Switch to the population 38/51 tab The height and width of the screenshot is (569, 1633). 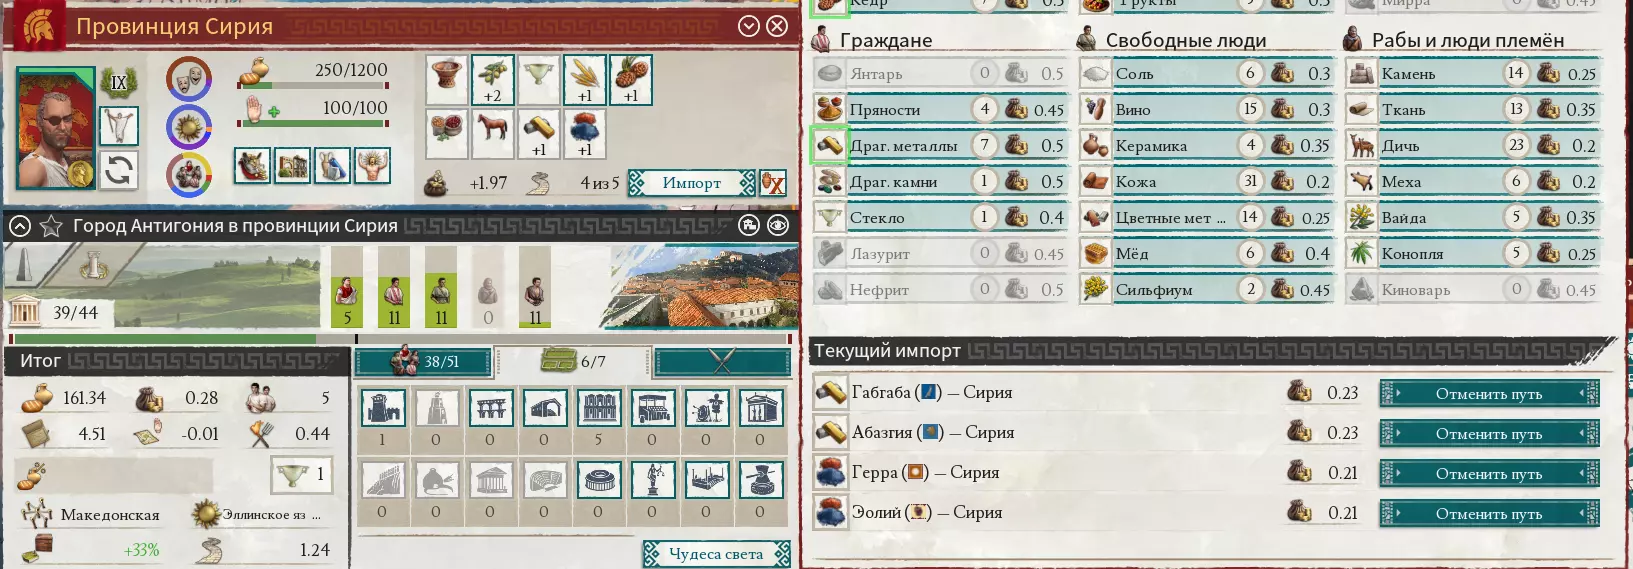[x=425, y=361]
